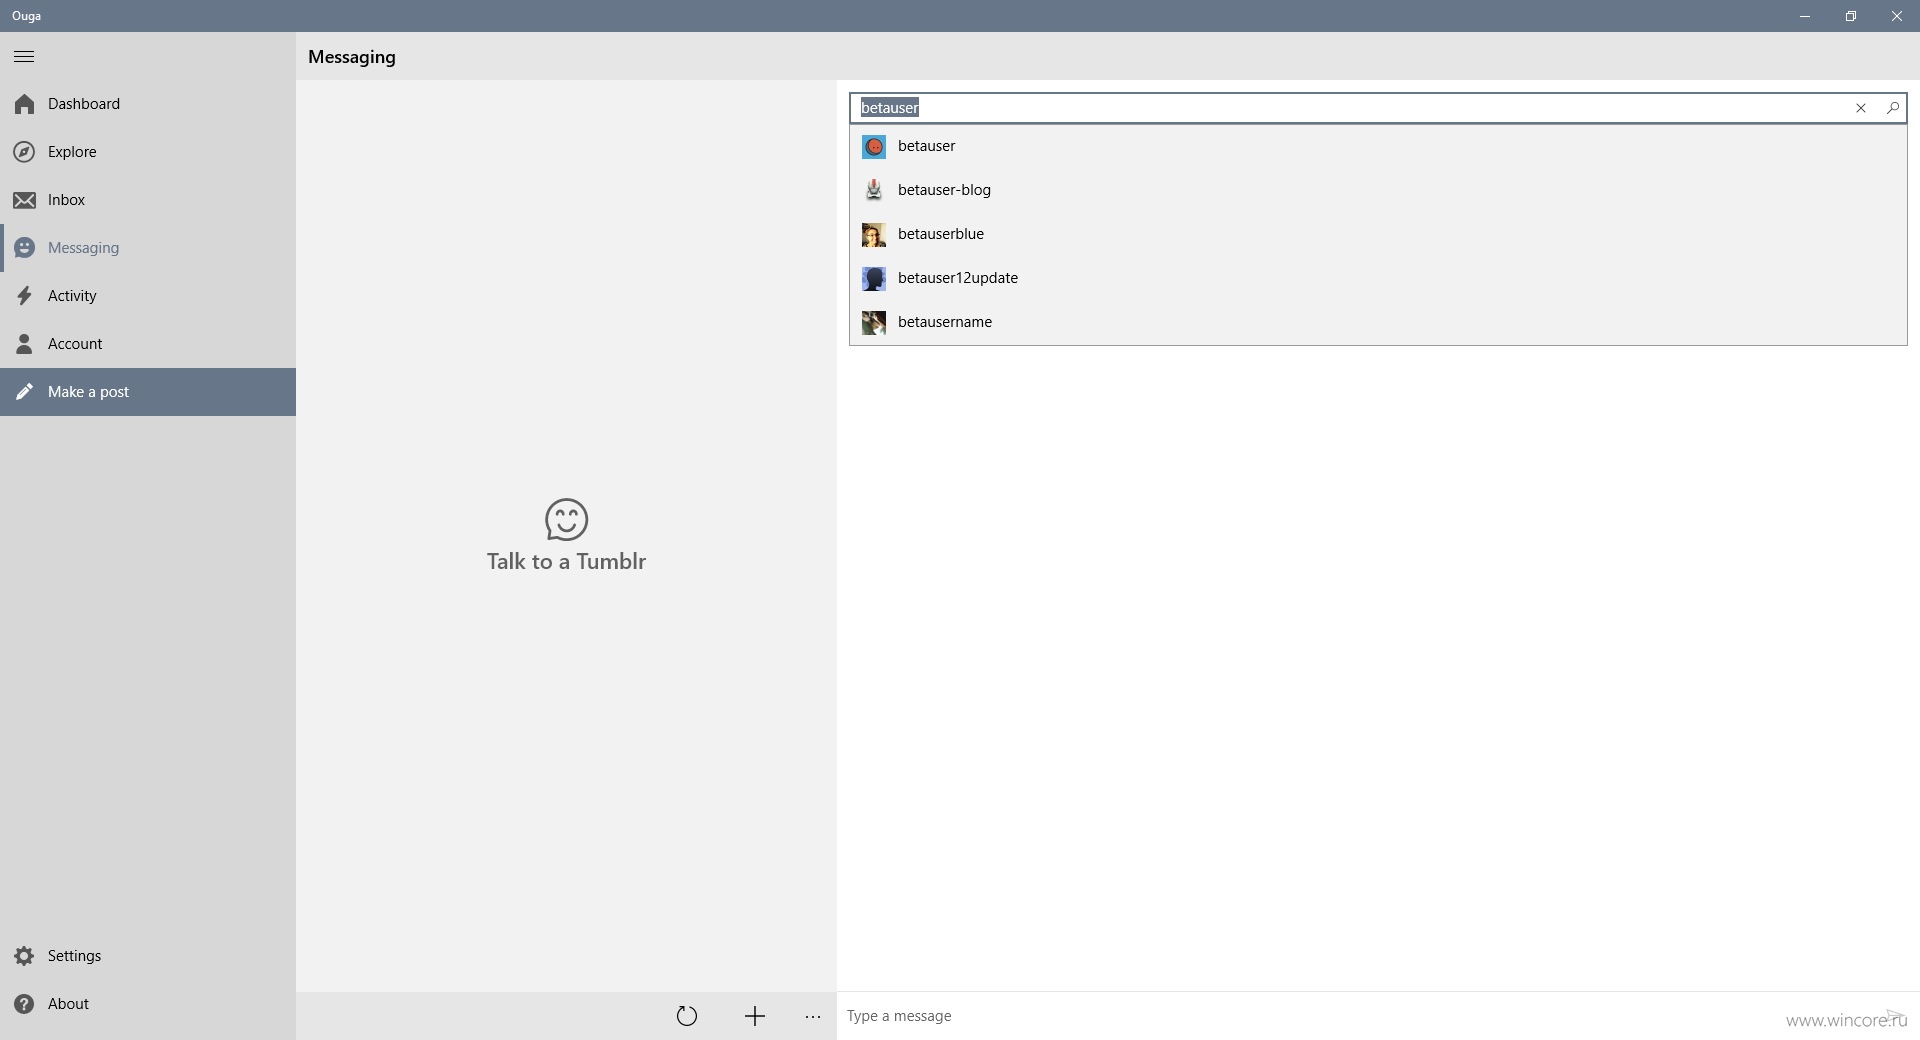Restore down the Ouga window
This screenshot has width=1920, height=1040.
point(1851,16)
